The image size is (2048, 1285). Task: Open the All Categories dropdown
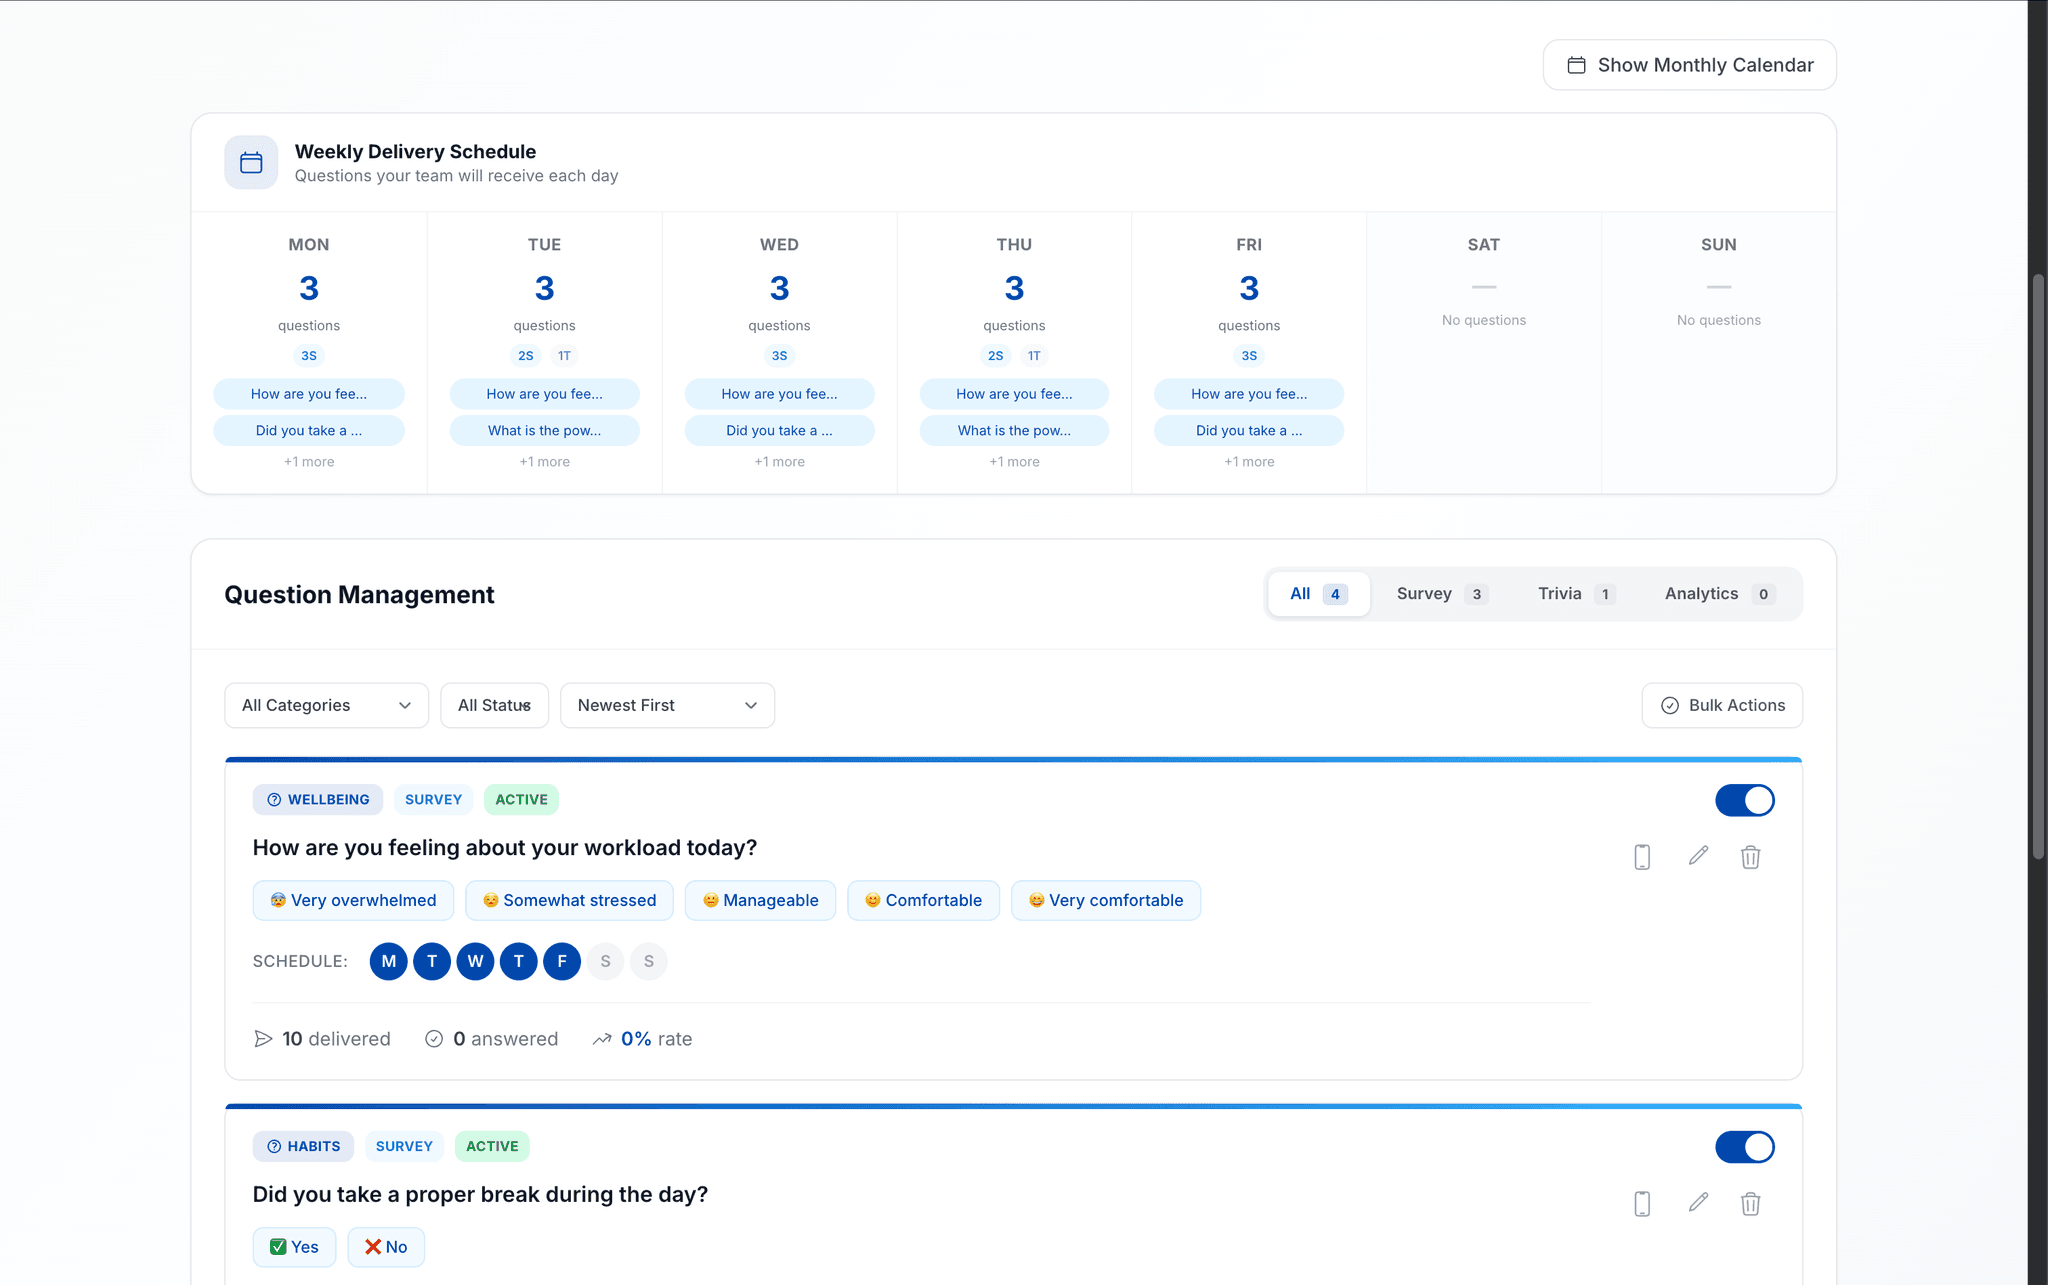click(326, 705)
